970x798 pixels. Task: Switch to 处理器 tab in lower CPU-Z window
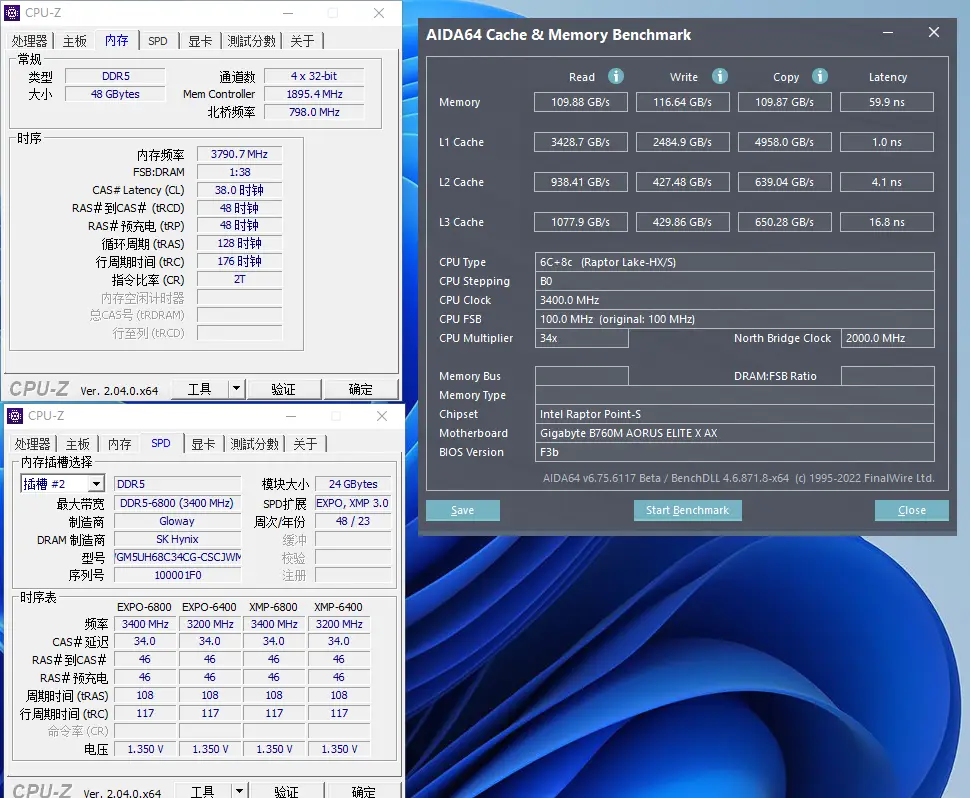(33, 444)
